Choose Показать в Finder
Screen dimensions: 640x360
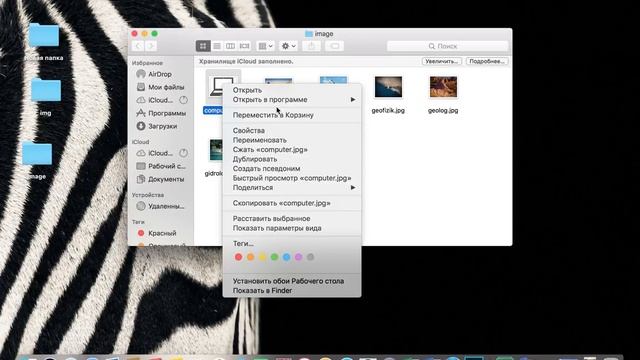[x=291, y=291]
